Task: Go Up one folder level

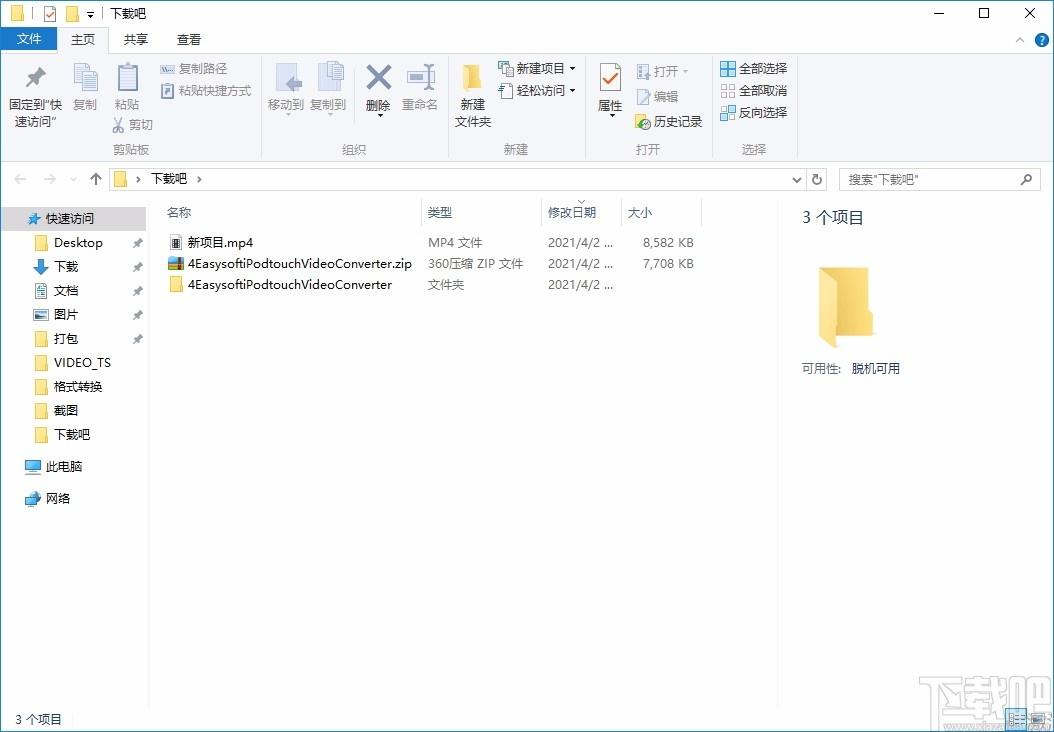Action: 95,179
